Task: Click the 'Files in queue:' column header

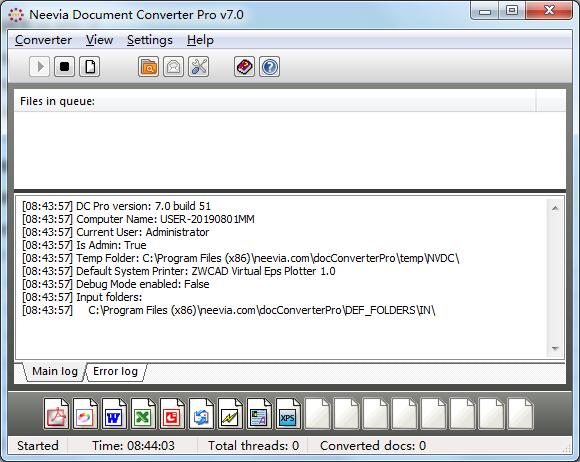Action: (275, 101)
